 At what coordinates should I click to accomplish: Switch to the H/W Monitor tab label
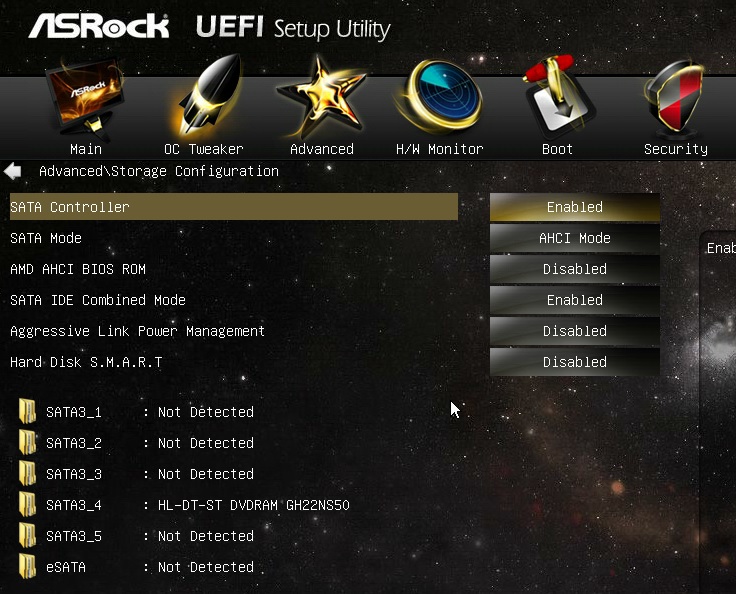pyautogui.click(x=439, y=149)
